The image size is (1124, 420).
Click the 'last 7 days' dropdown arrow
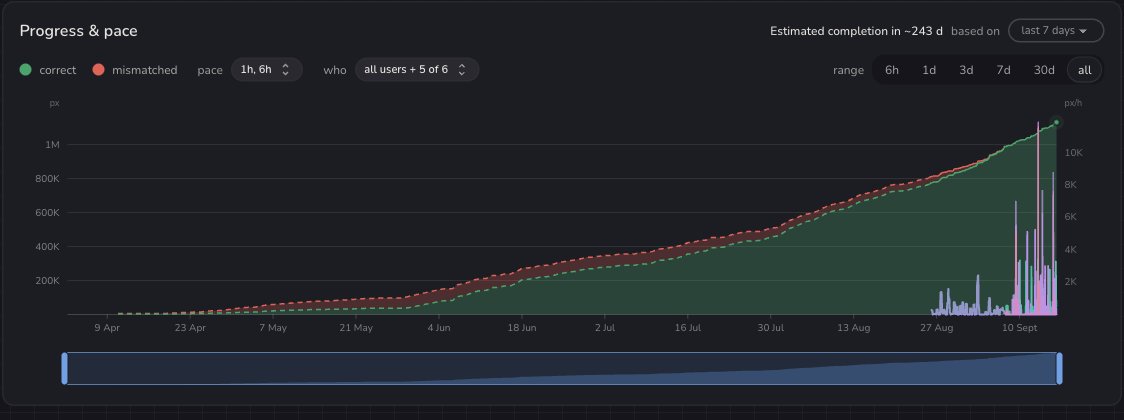(x=1082, y=31)
